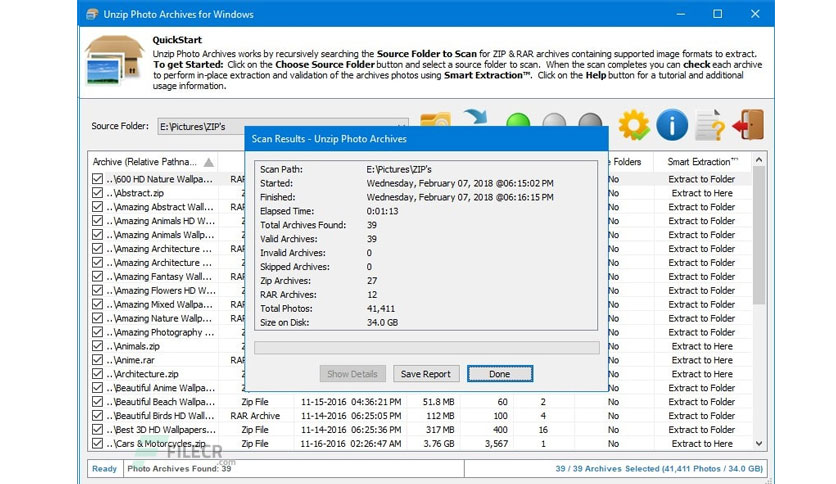Click Done in Scan Results dialog
This screenshot has height=484, width=836.
500,374
